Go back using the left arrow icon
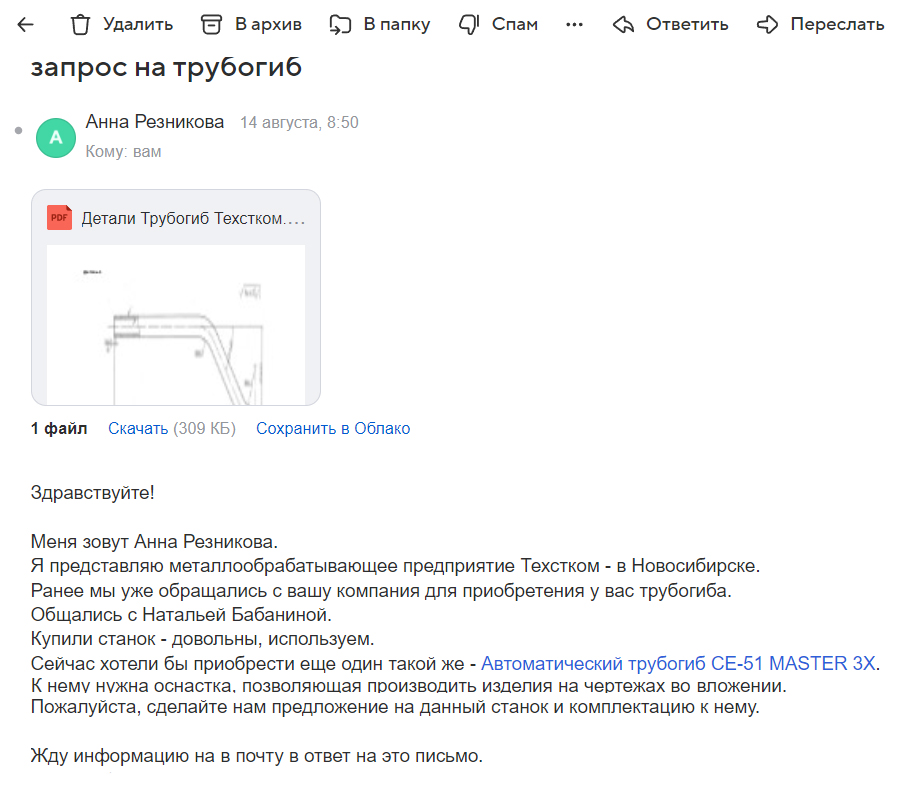The width and height of the screenshot is (899, 786). (x=25, y=24)
